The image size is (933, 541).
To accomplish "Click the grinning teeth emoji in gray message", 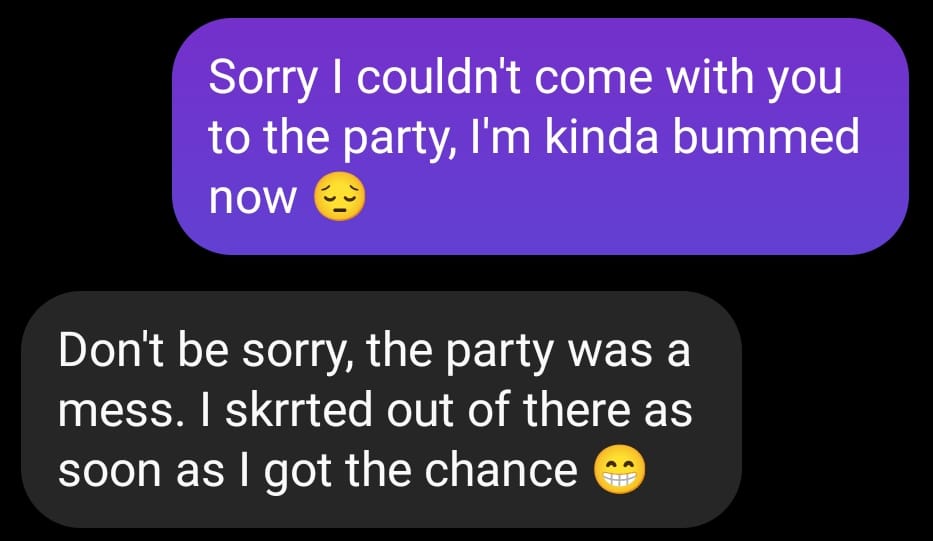I will click(619, 469).
